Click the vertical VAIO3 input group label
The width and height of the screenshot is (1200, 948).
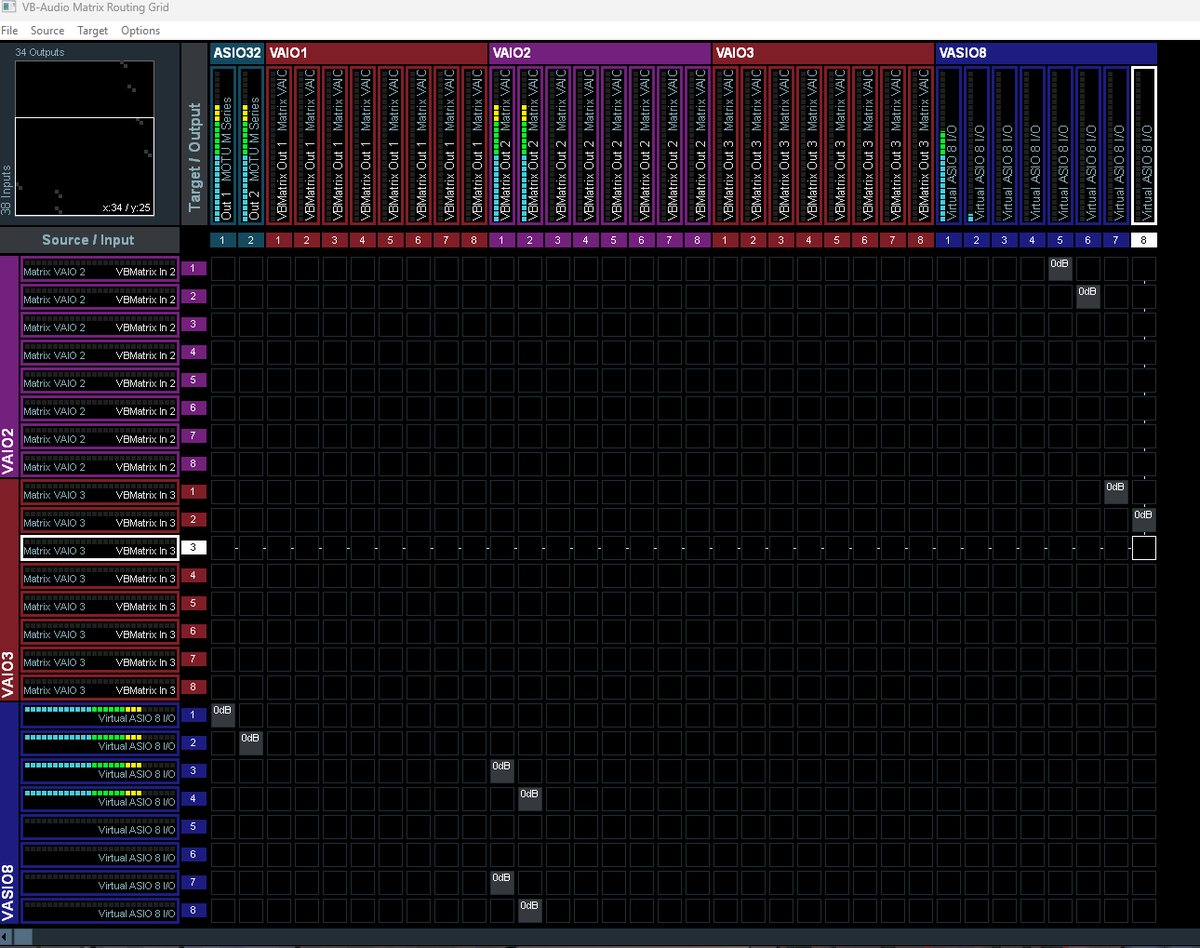pyautogui.click(x=9, y=592)
